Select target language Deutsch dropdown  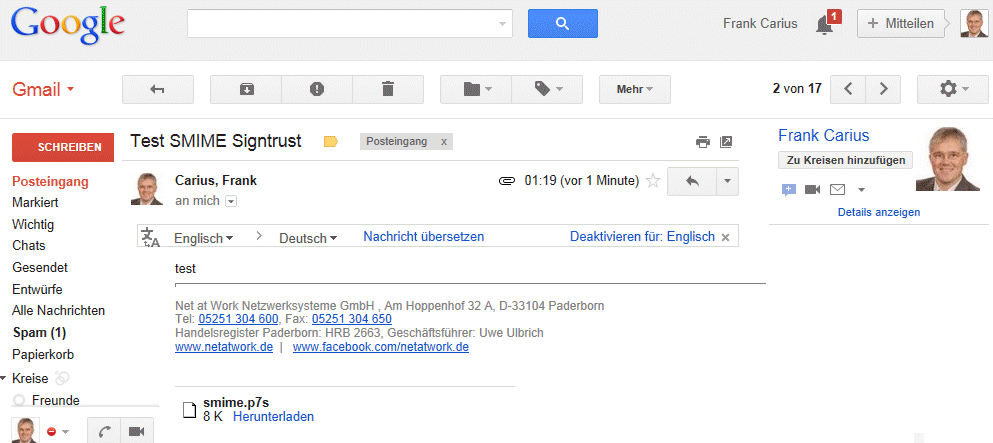(308, 239)
